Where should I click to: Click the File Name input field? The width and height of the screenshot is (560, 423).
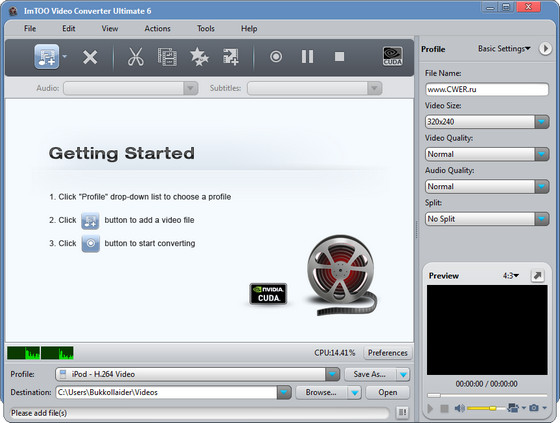click(x=487, y=89)
